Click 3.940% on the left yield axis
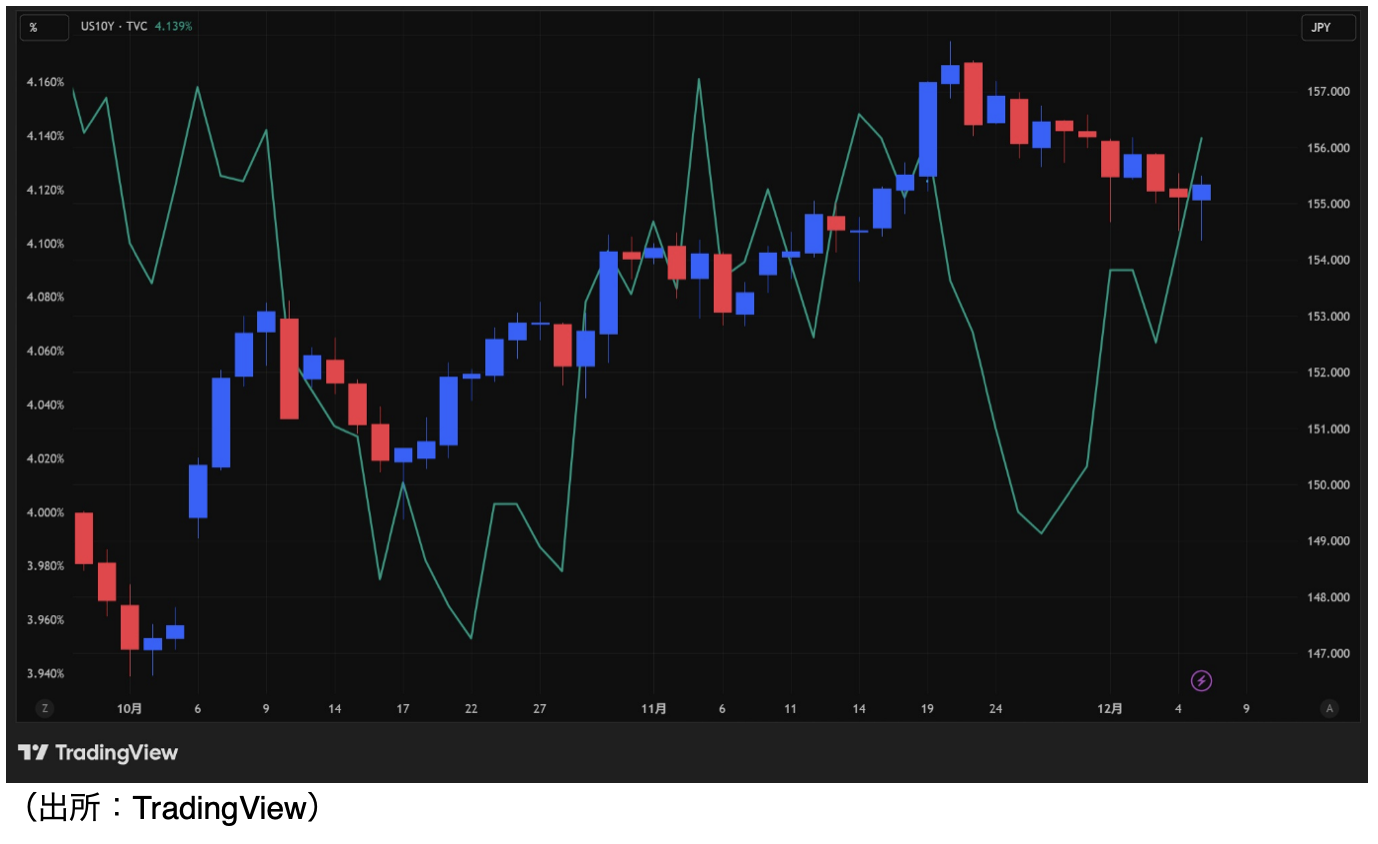The width and height of the screenshot is (1378, 844). pyautogui.click(x=46, y=674)
